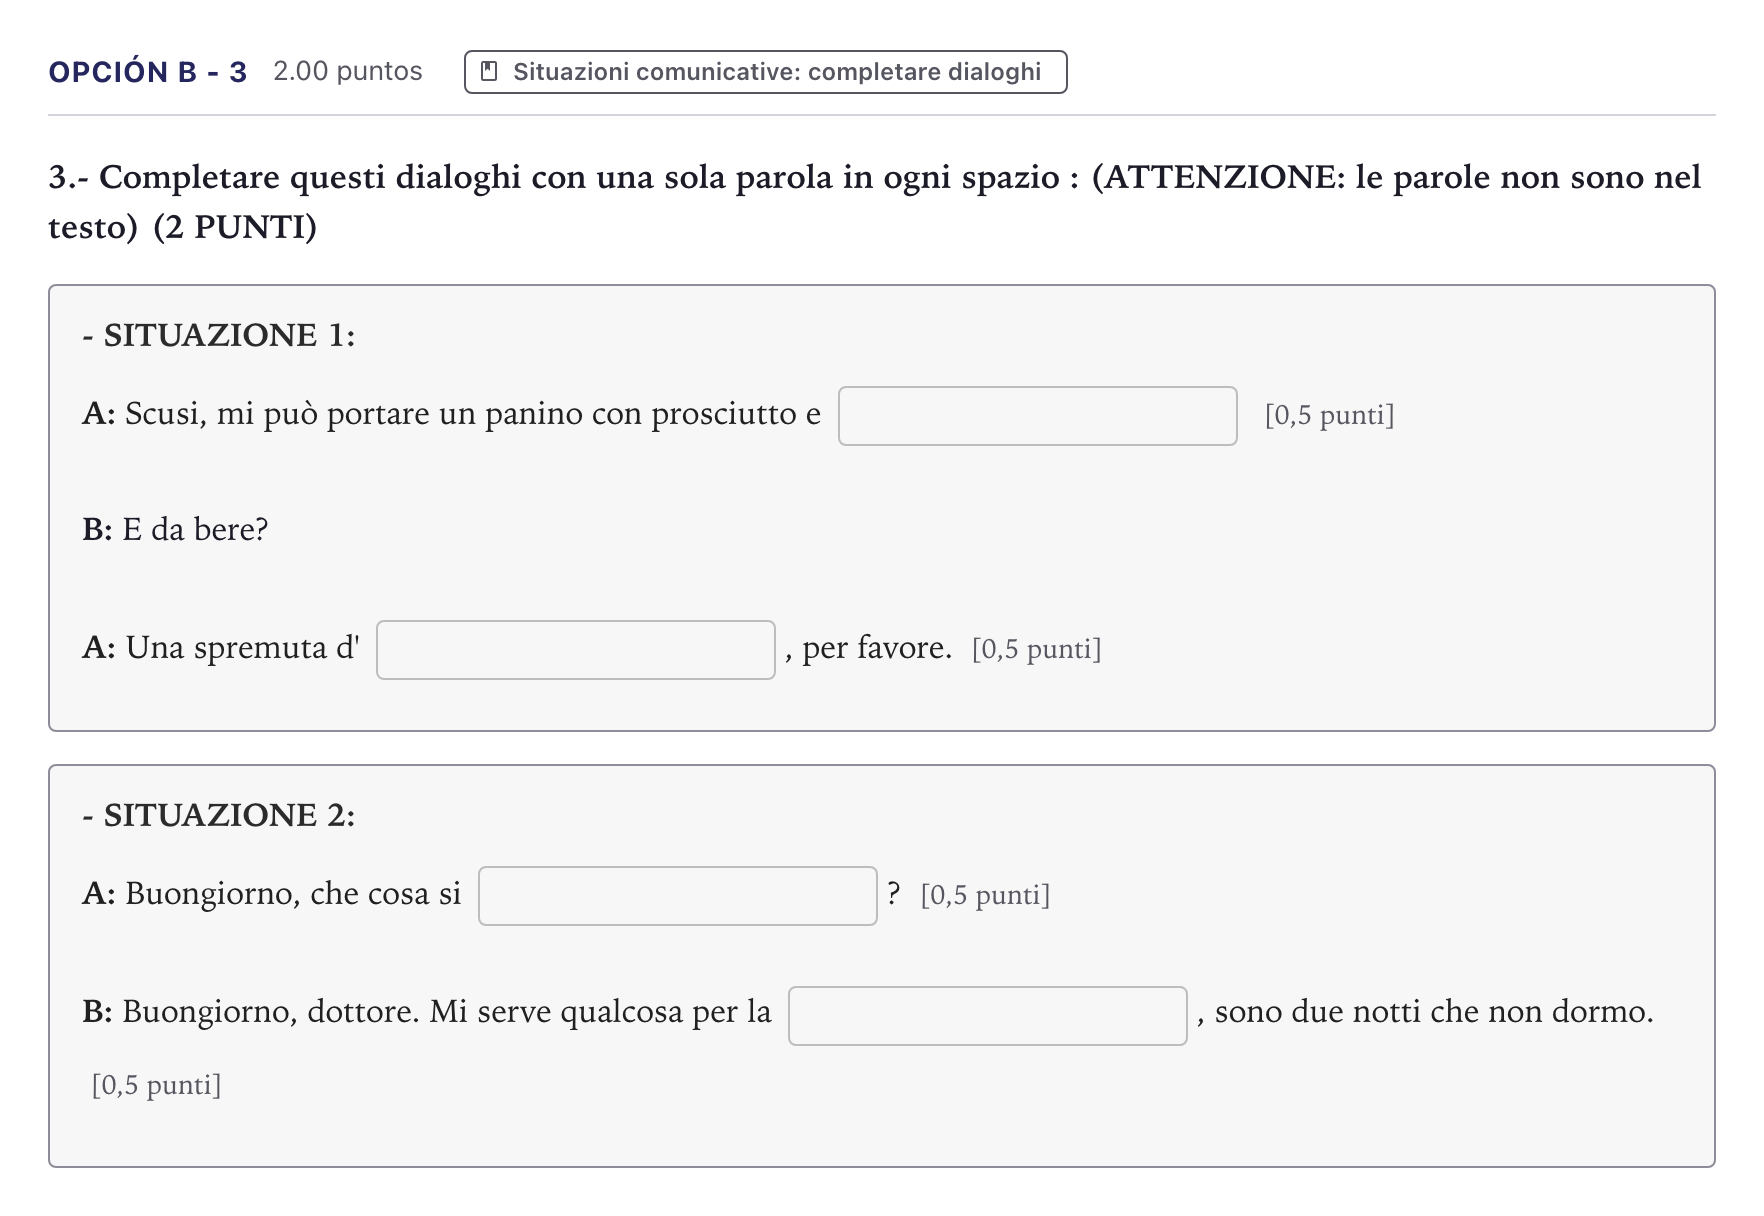Screen dimensions: 1764x1216
Task: Click '[0,5 punti]' after the question mark
Action: tap(985, 895)
